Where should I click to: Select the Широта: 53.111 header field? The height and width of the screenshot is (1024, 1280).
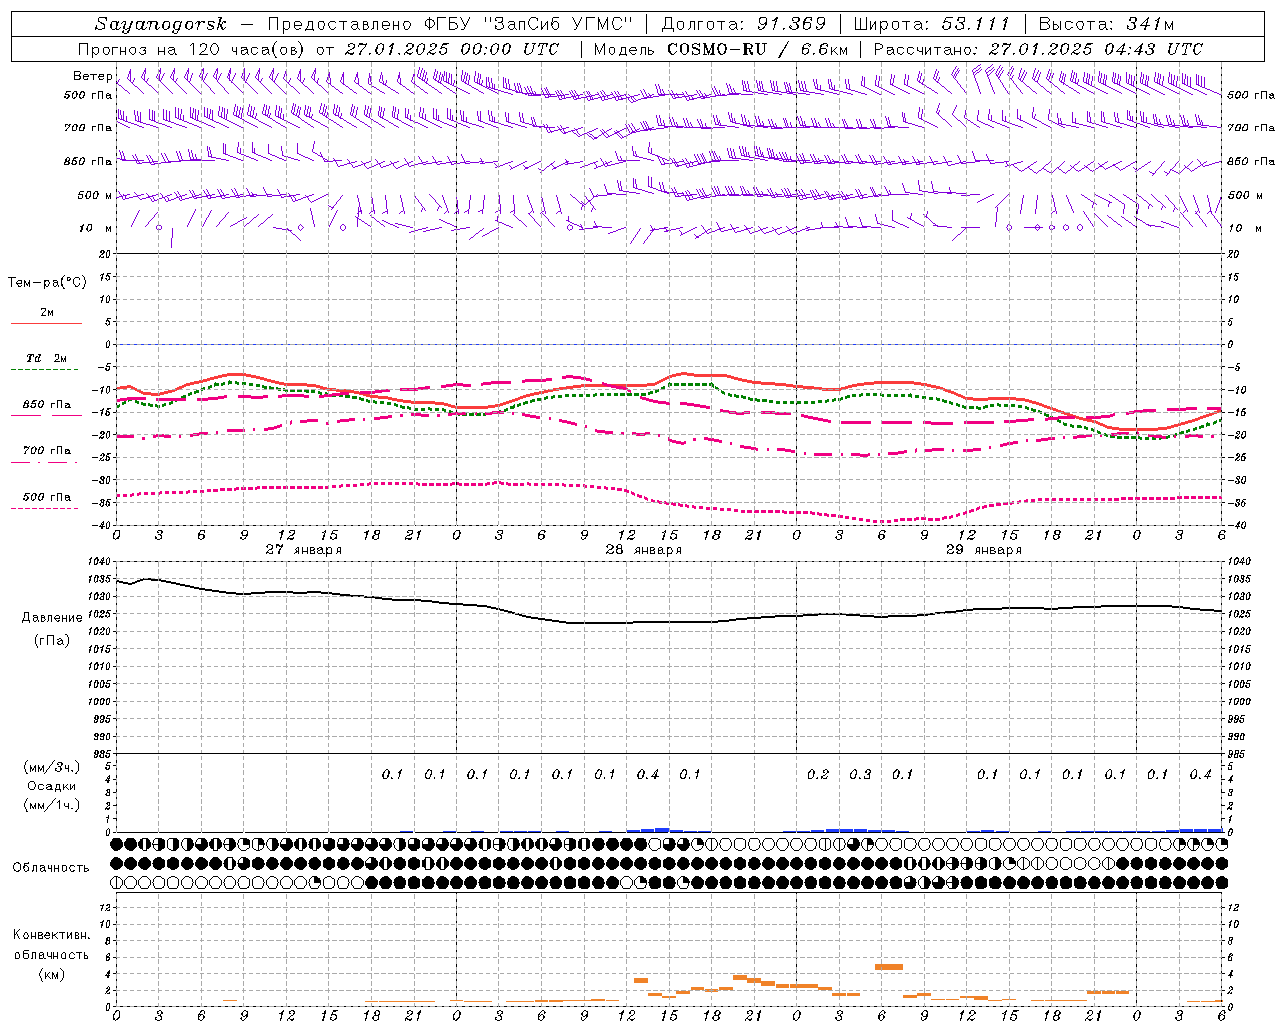point(931,24)
